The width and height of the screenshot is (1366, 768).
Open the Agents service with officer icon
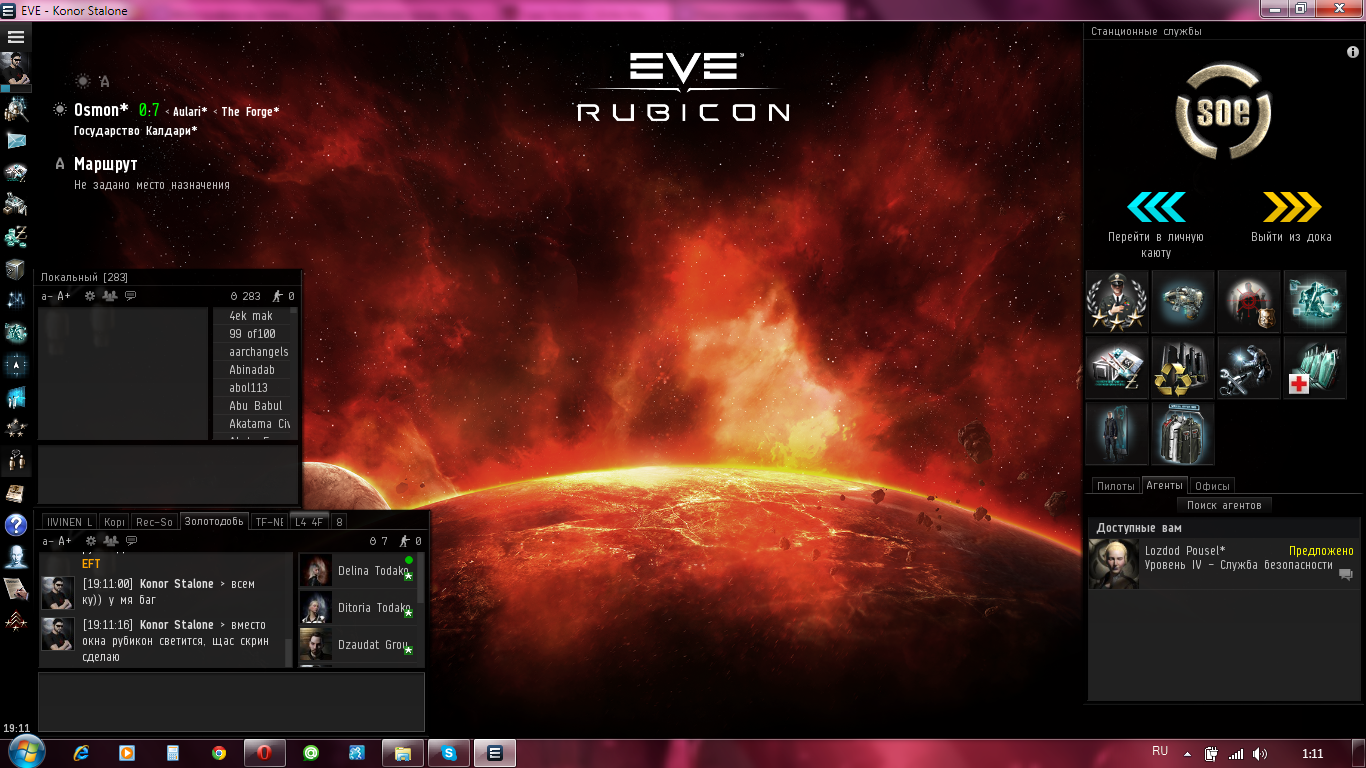pos(1117,301)
